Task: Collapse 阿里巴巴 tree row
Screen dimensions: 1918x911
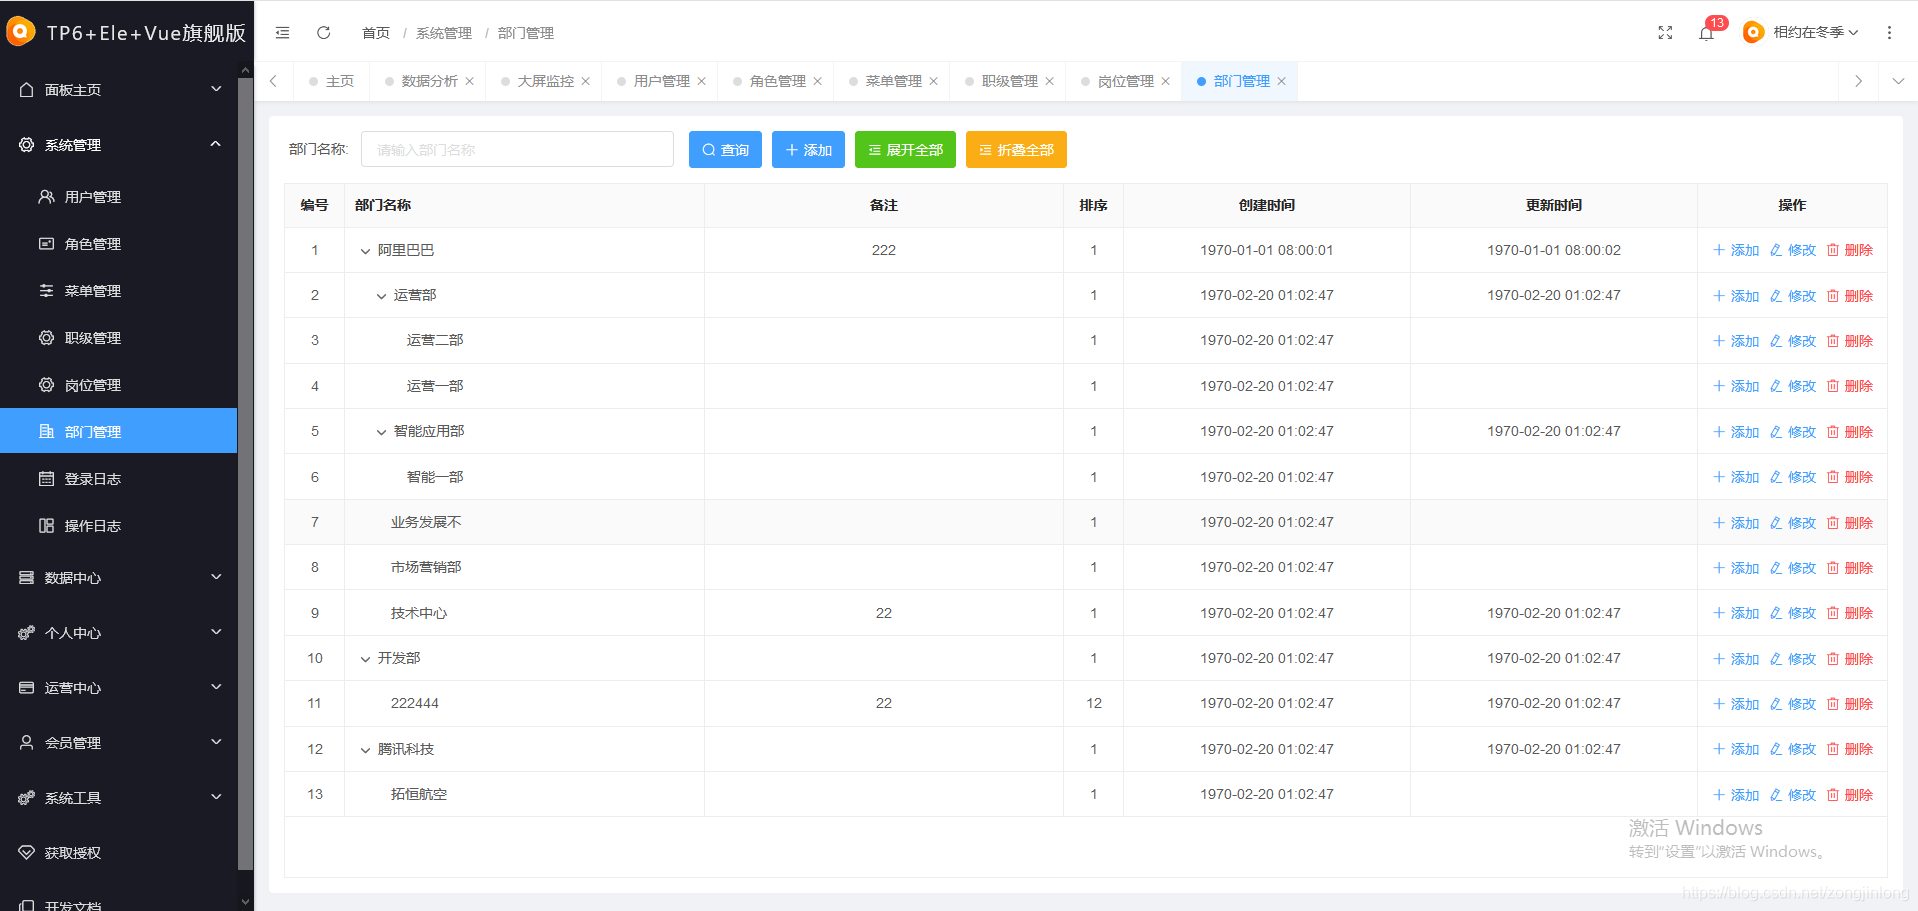Action: coord(365,251)
